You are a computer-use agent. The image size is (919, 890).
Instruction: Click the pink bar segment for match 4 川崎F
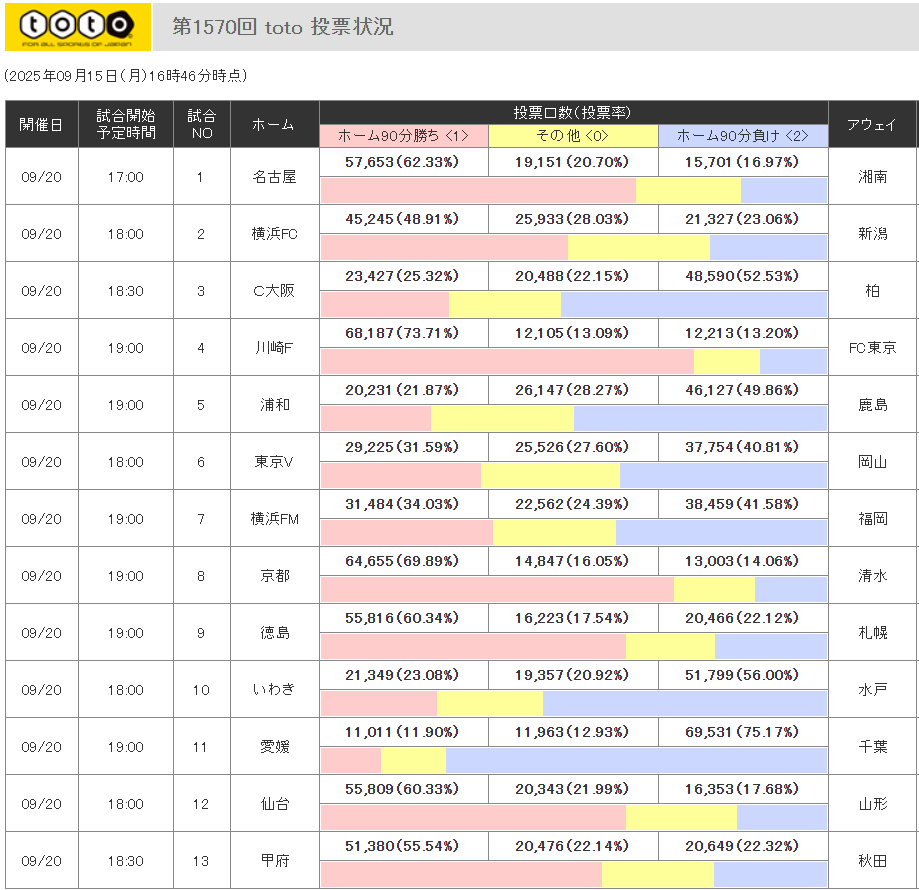[507, 361]
